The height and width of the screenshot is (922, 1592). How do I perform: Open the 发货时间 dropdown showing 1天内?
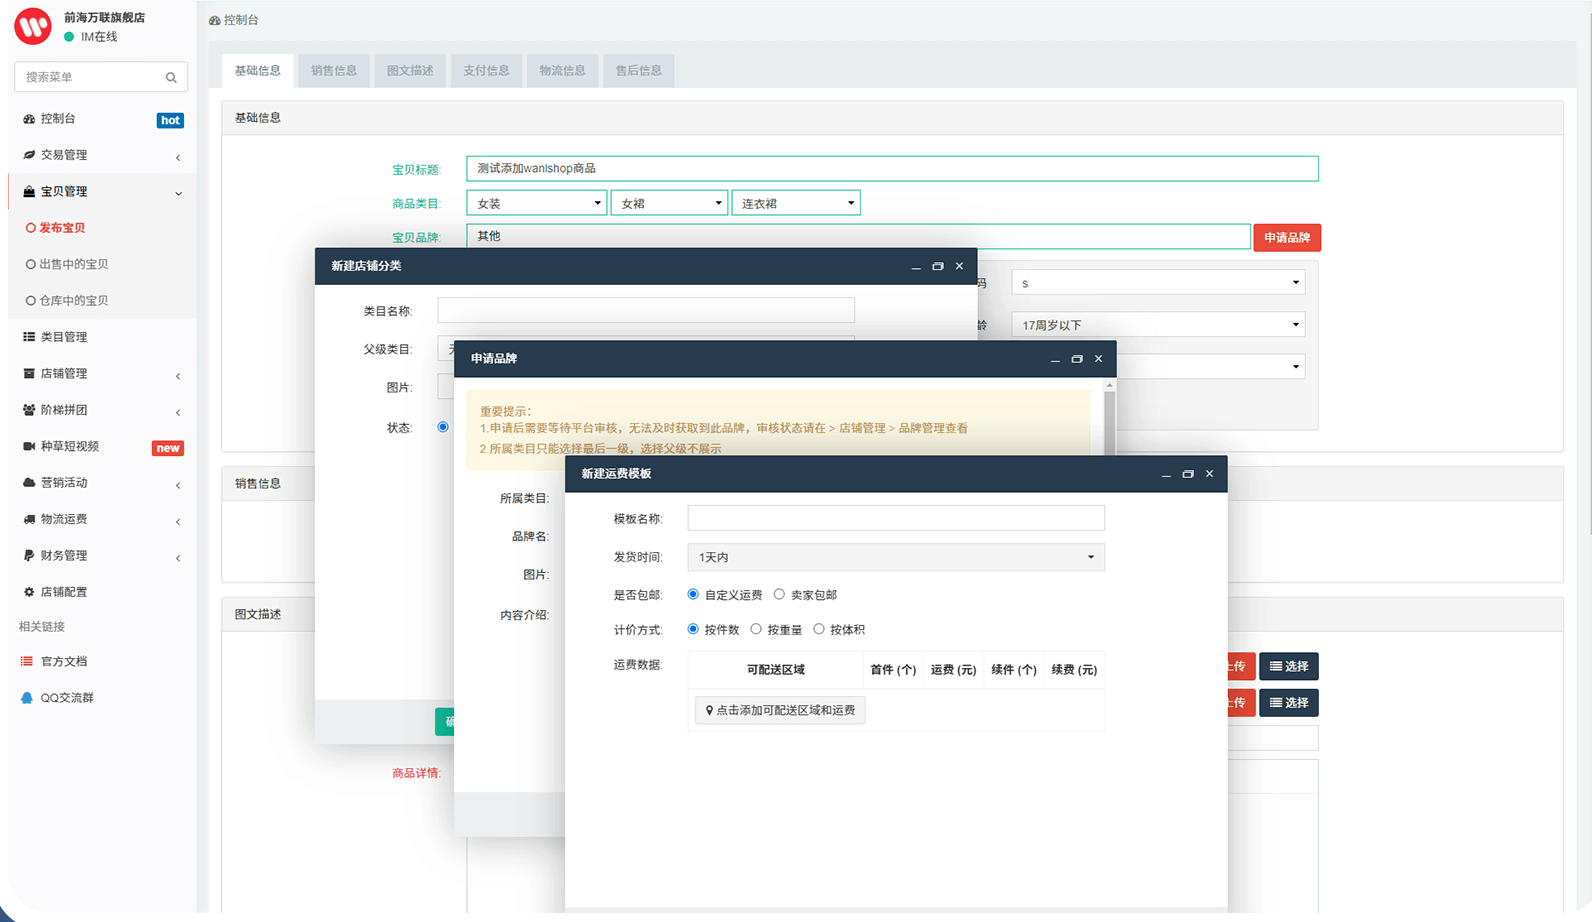(x=895, y=557)
